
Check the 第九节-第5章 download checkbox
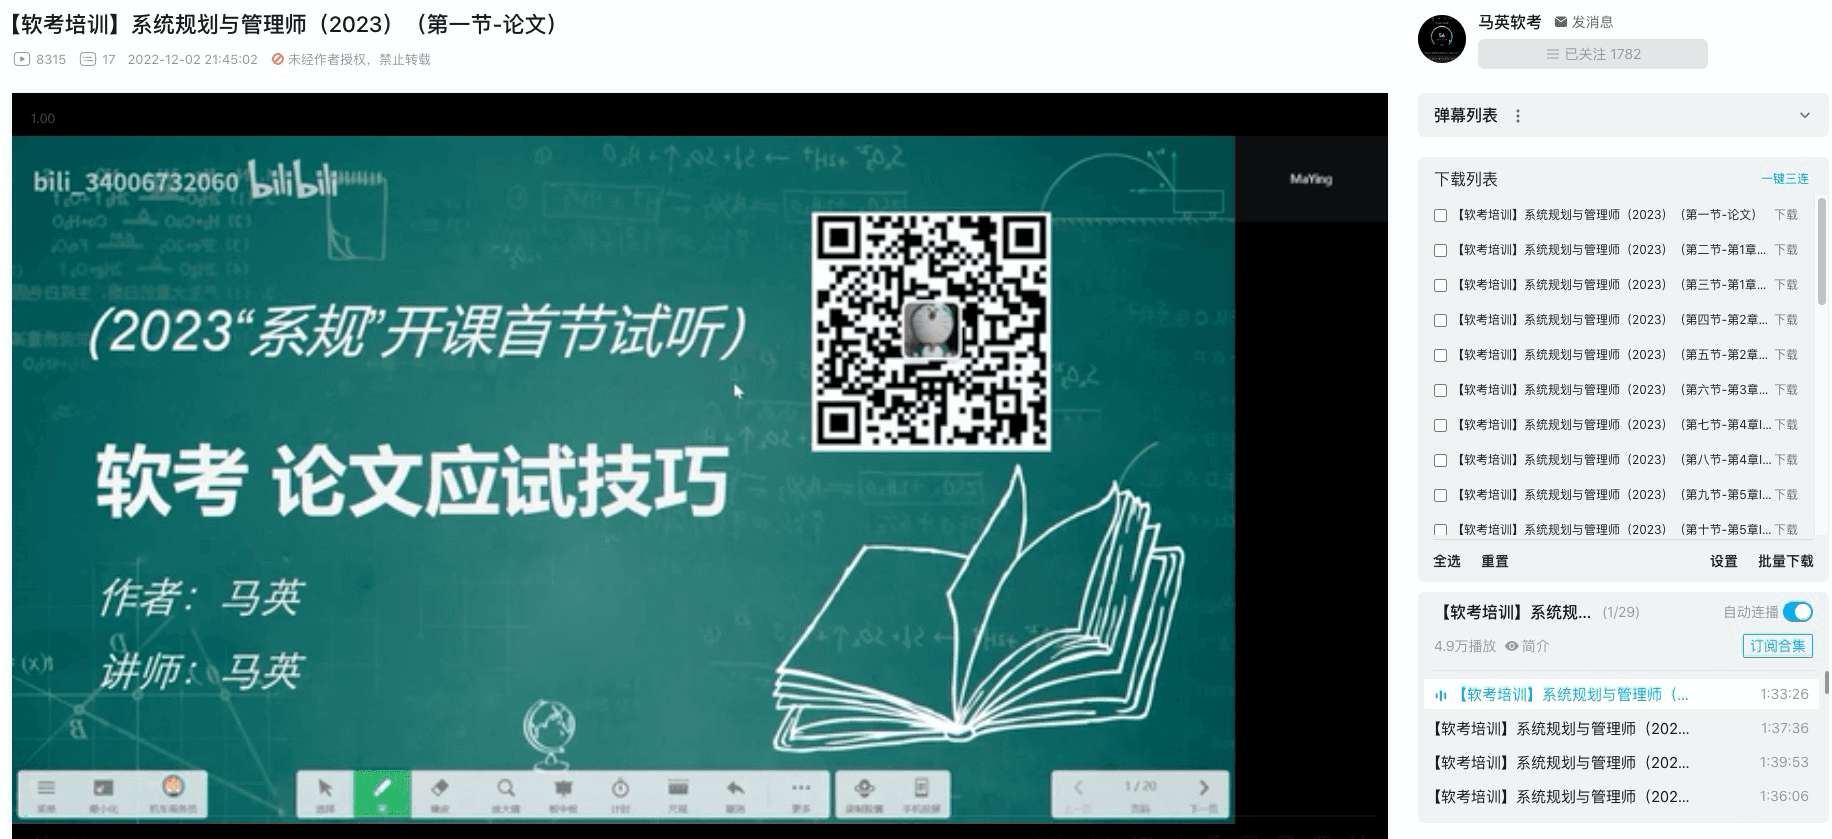(x=1440, y=495)
